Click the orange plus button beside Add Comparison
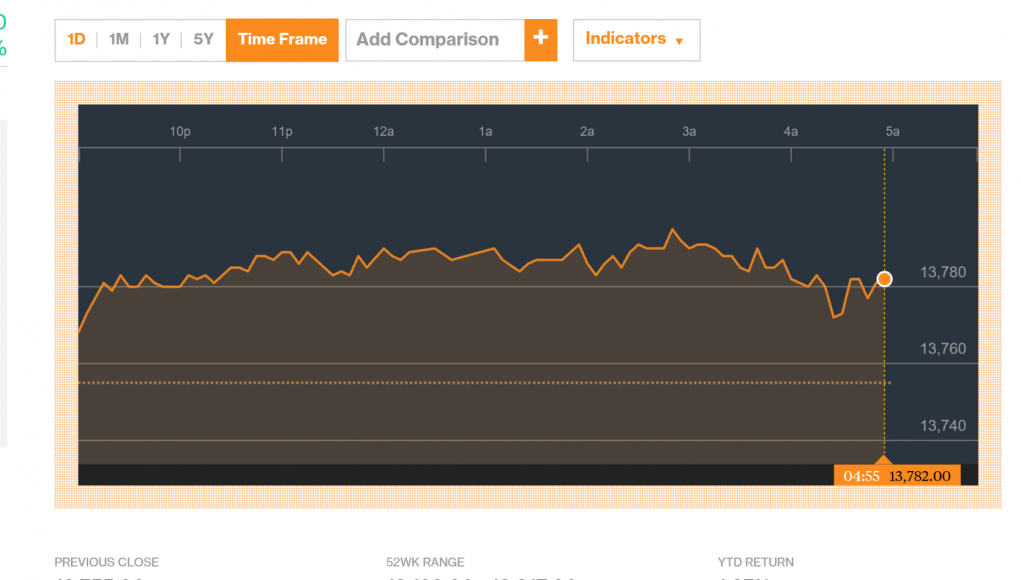1021x580 pixels. click(x=540, y=39)
